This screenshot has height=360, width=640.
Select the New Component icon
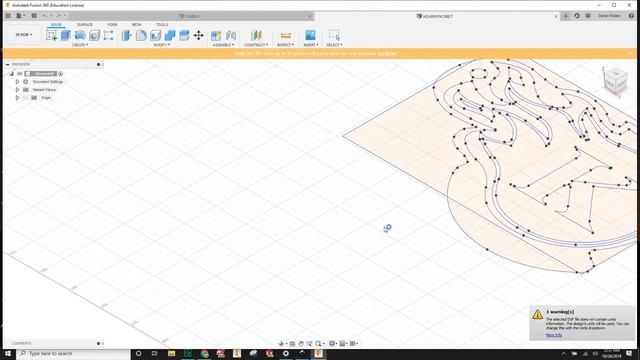[x=216, y=36]
